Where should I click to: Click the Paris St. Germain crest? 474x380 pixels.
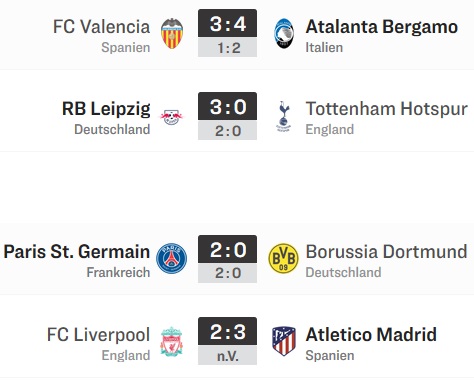tap(172, 259)
